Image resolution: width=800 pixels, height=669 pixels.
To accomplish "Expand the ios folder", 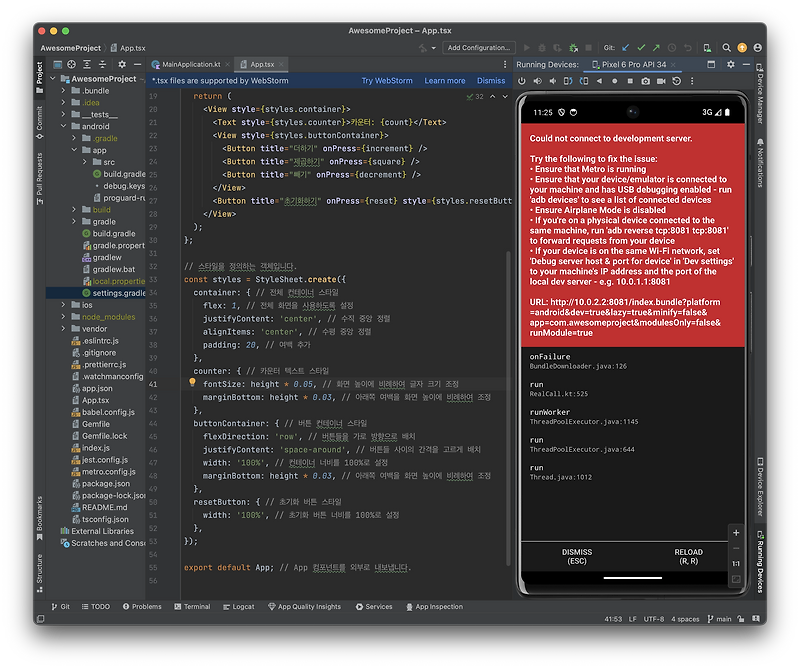I will (x=63, y=305).
